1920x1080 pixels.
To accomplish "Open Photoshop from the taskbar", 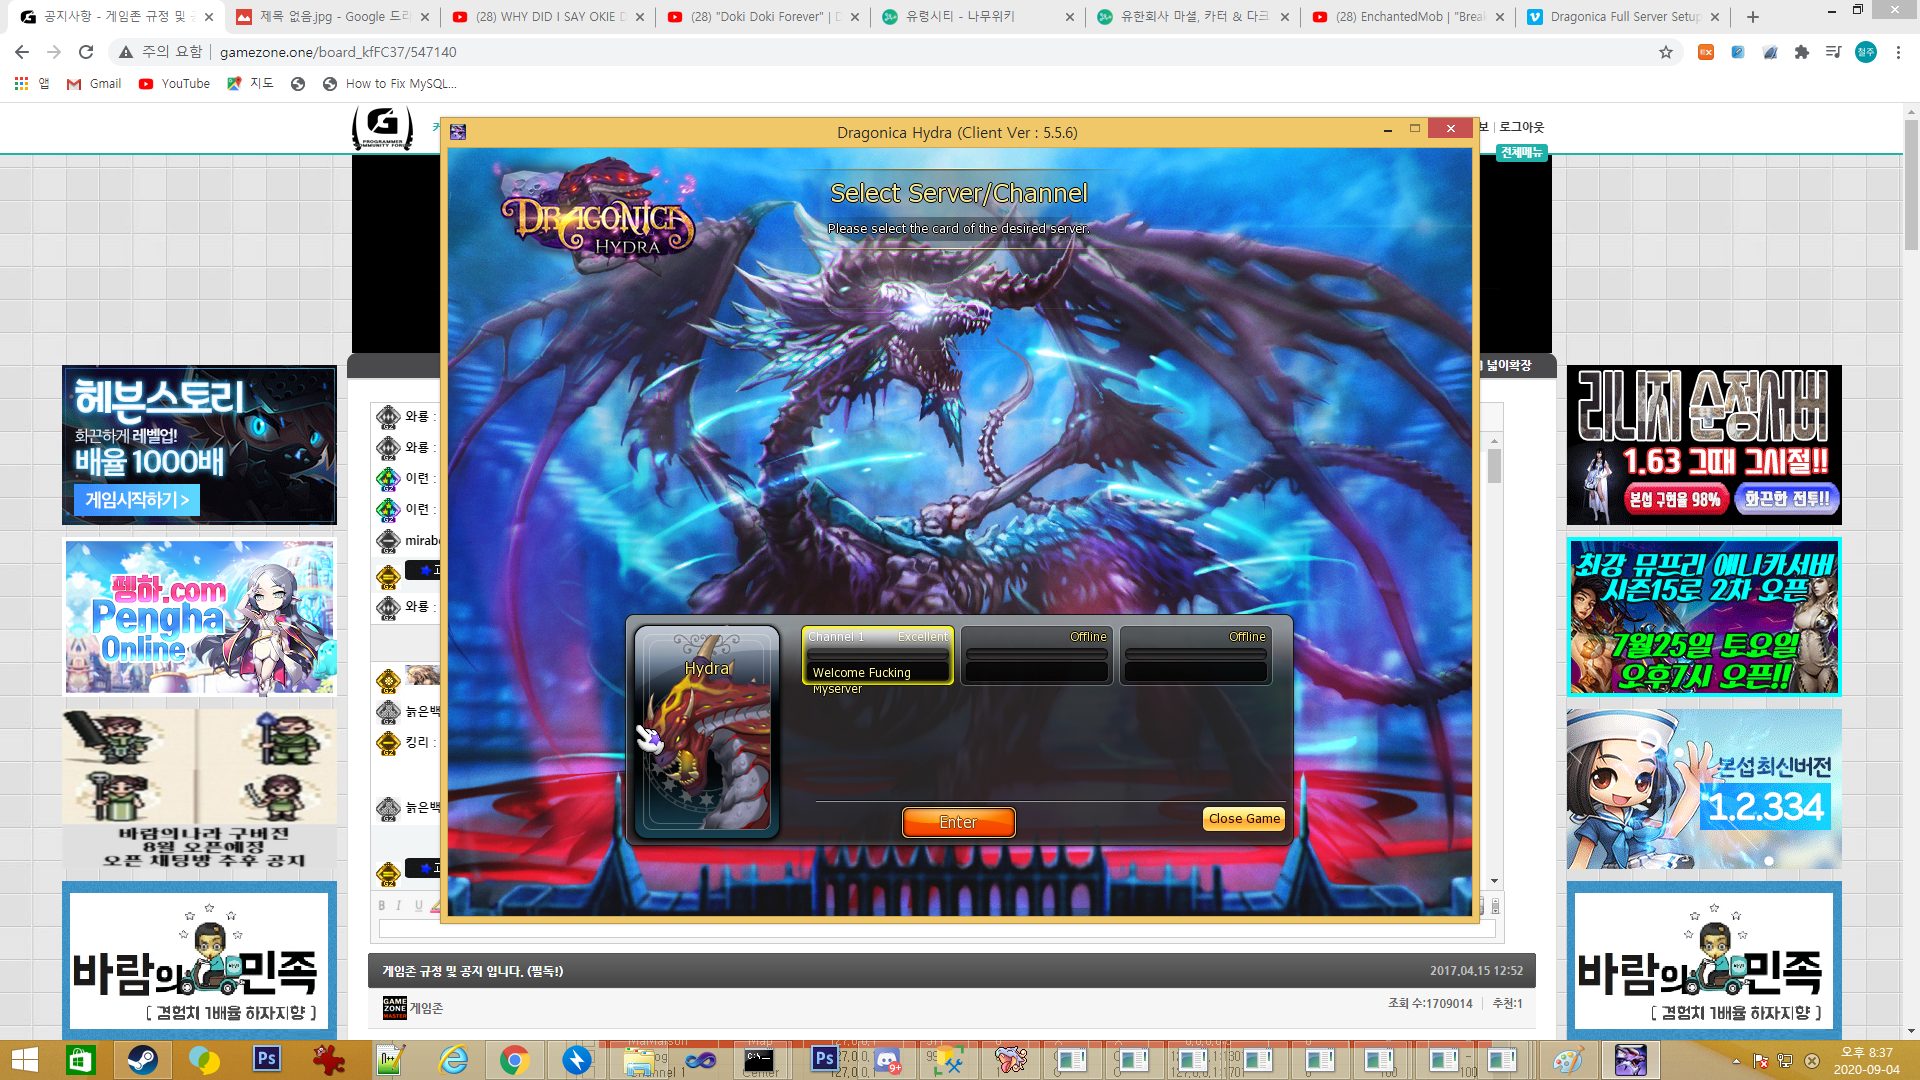I will [x=266, y=1060].
